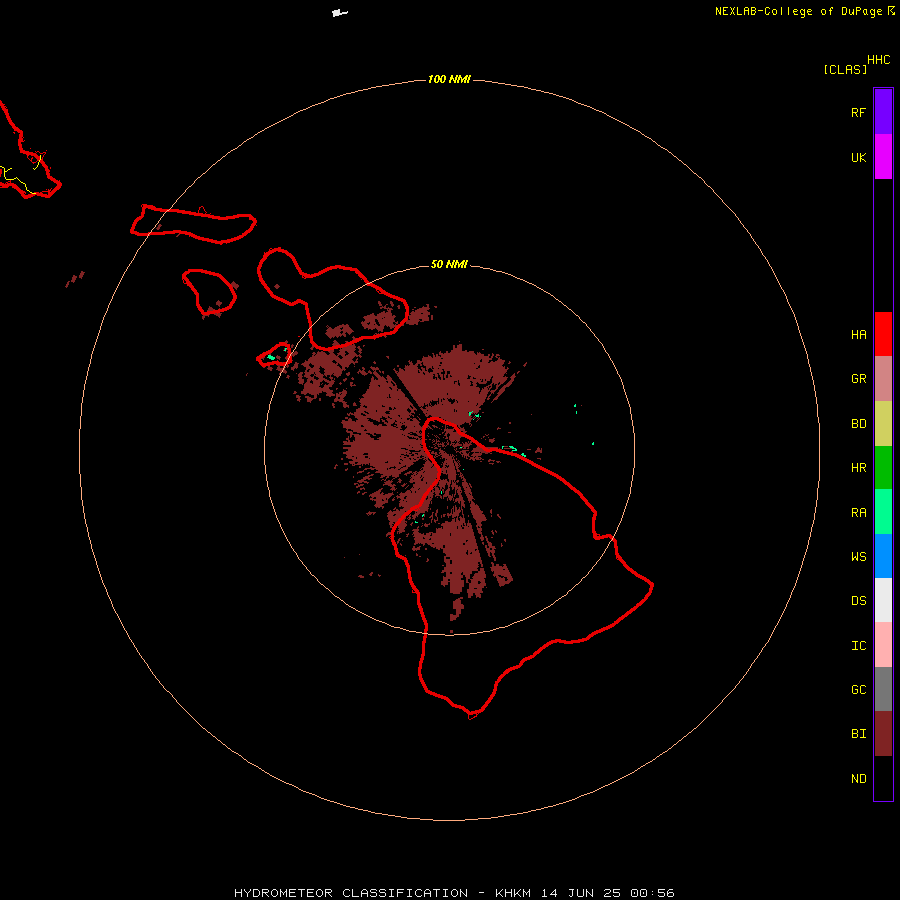Select the DS white legend swatch

[883, 600]
